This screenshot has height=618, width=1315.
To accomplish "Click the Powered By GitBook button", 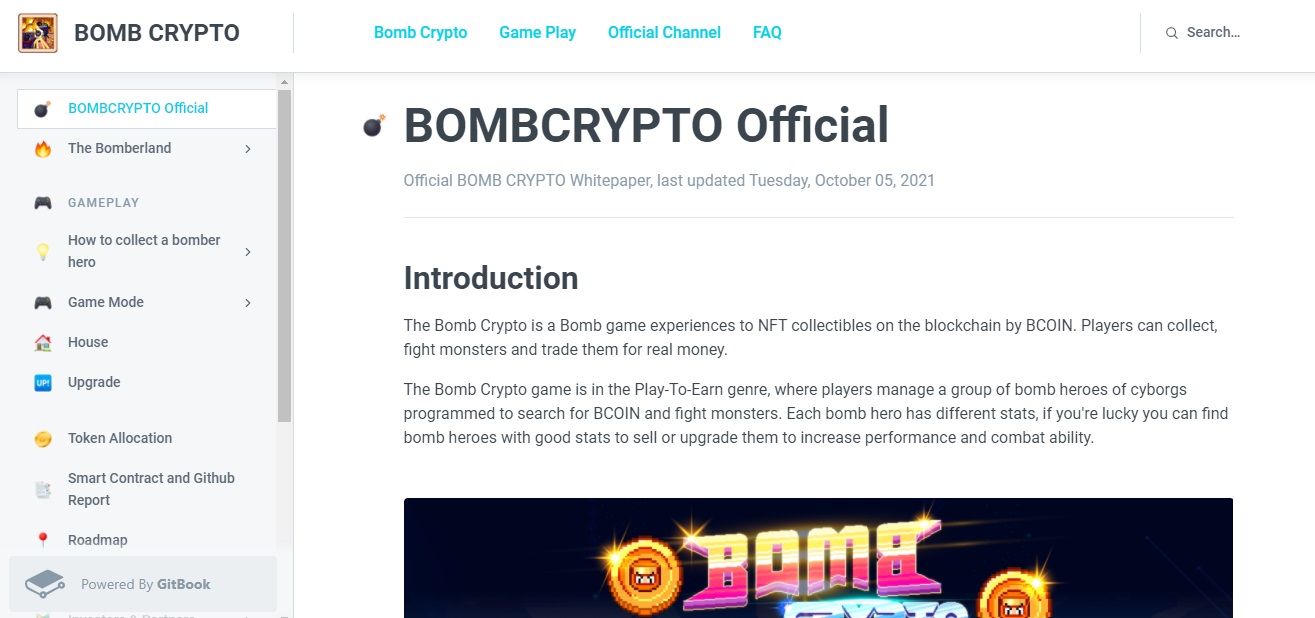I will (x=143, y=584).
